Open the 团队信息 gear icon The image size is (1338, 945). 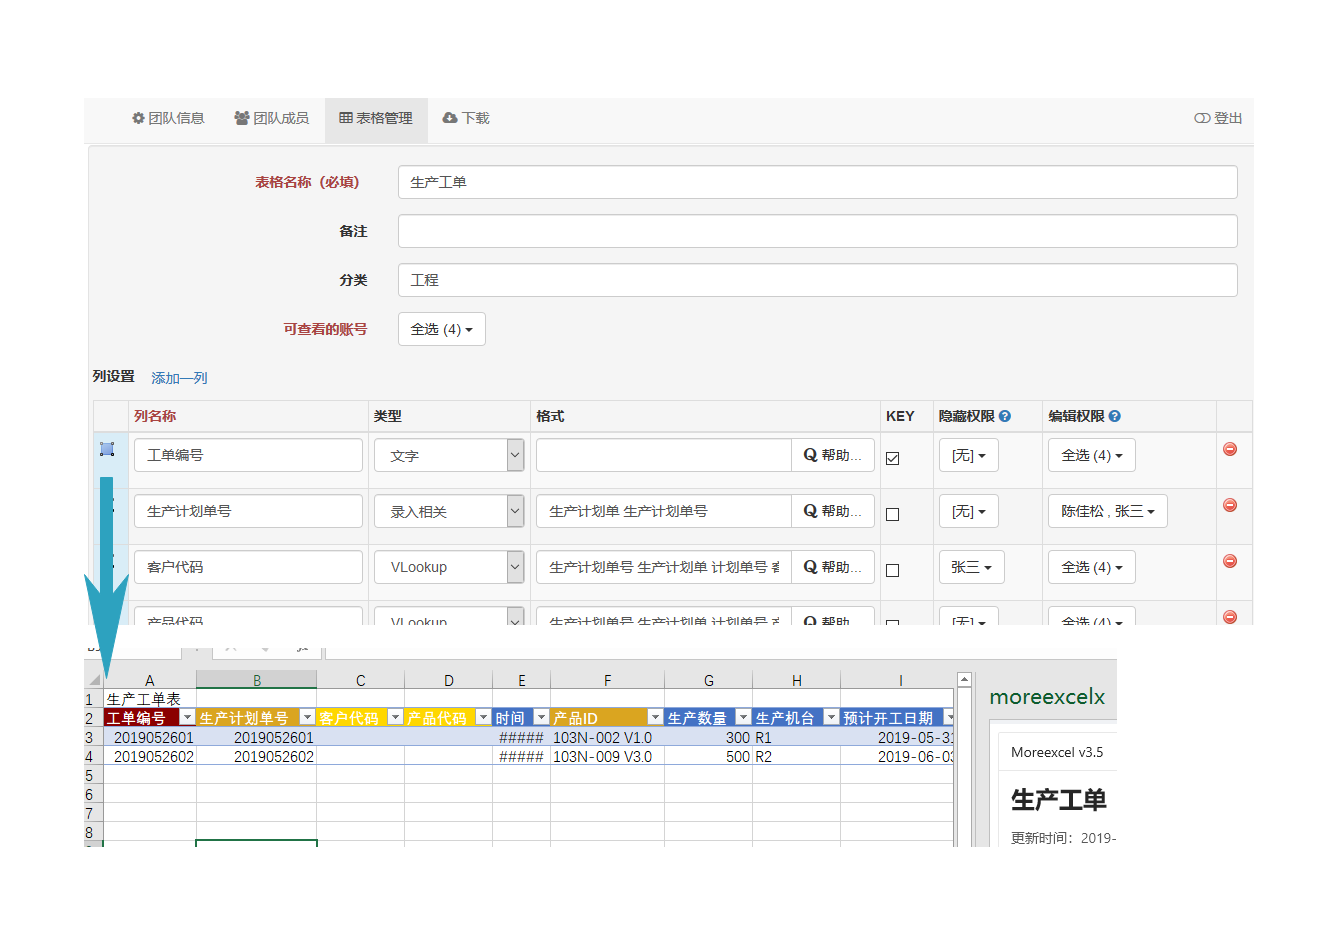point(137,118)
